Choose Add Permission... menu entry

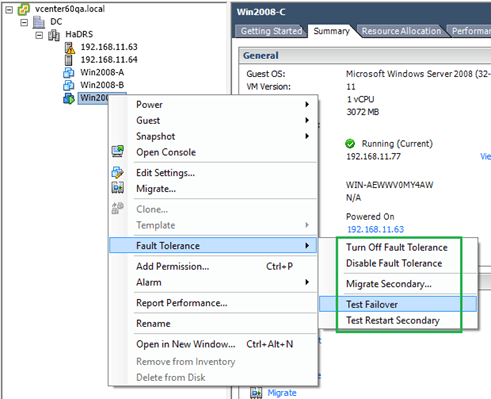(x=213, y=266)
